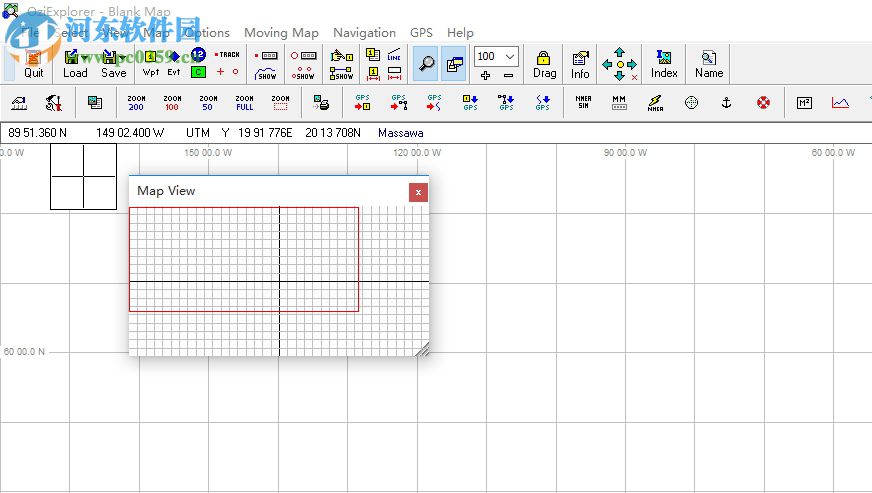Screen dimensions: 872x493
Task: Click the Zoom 100 button
Action: coord(172,103)
